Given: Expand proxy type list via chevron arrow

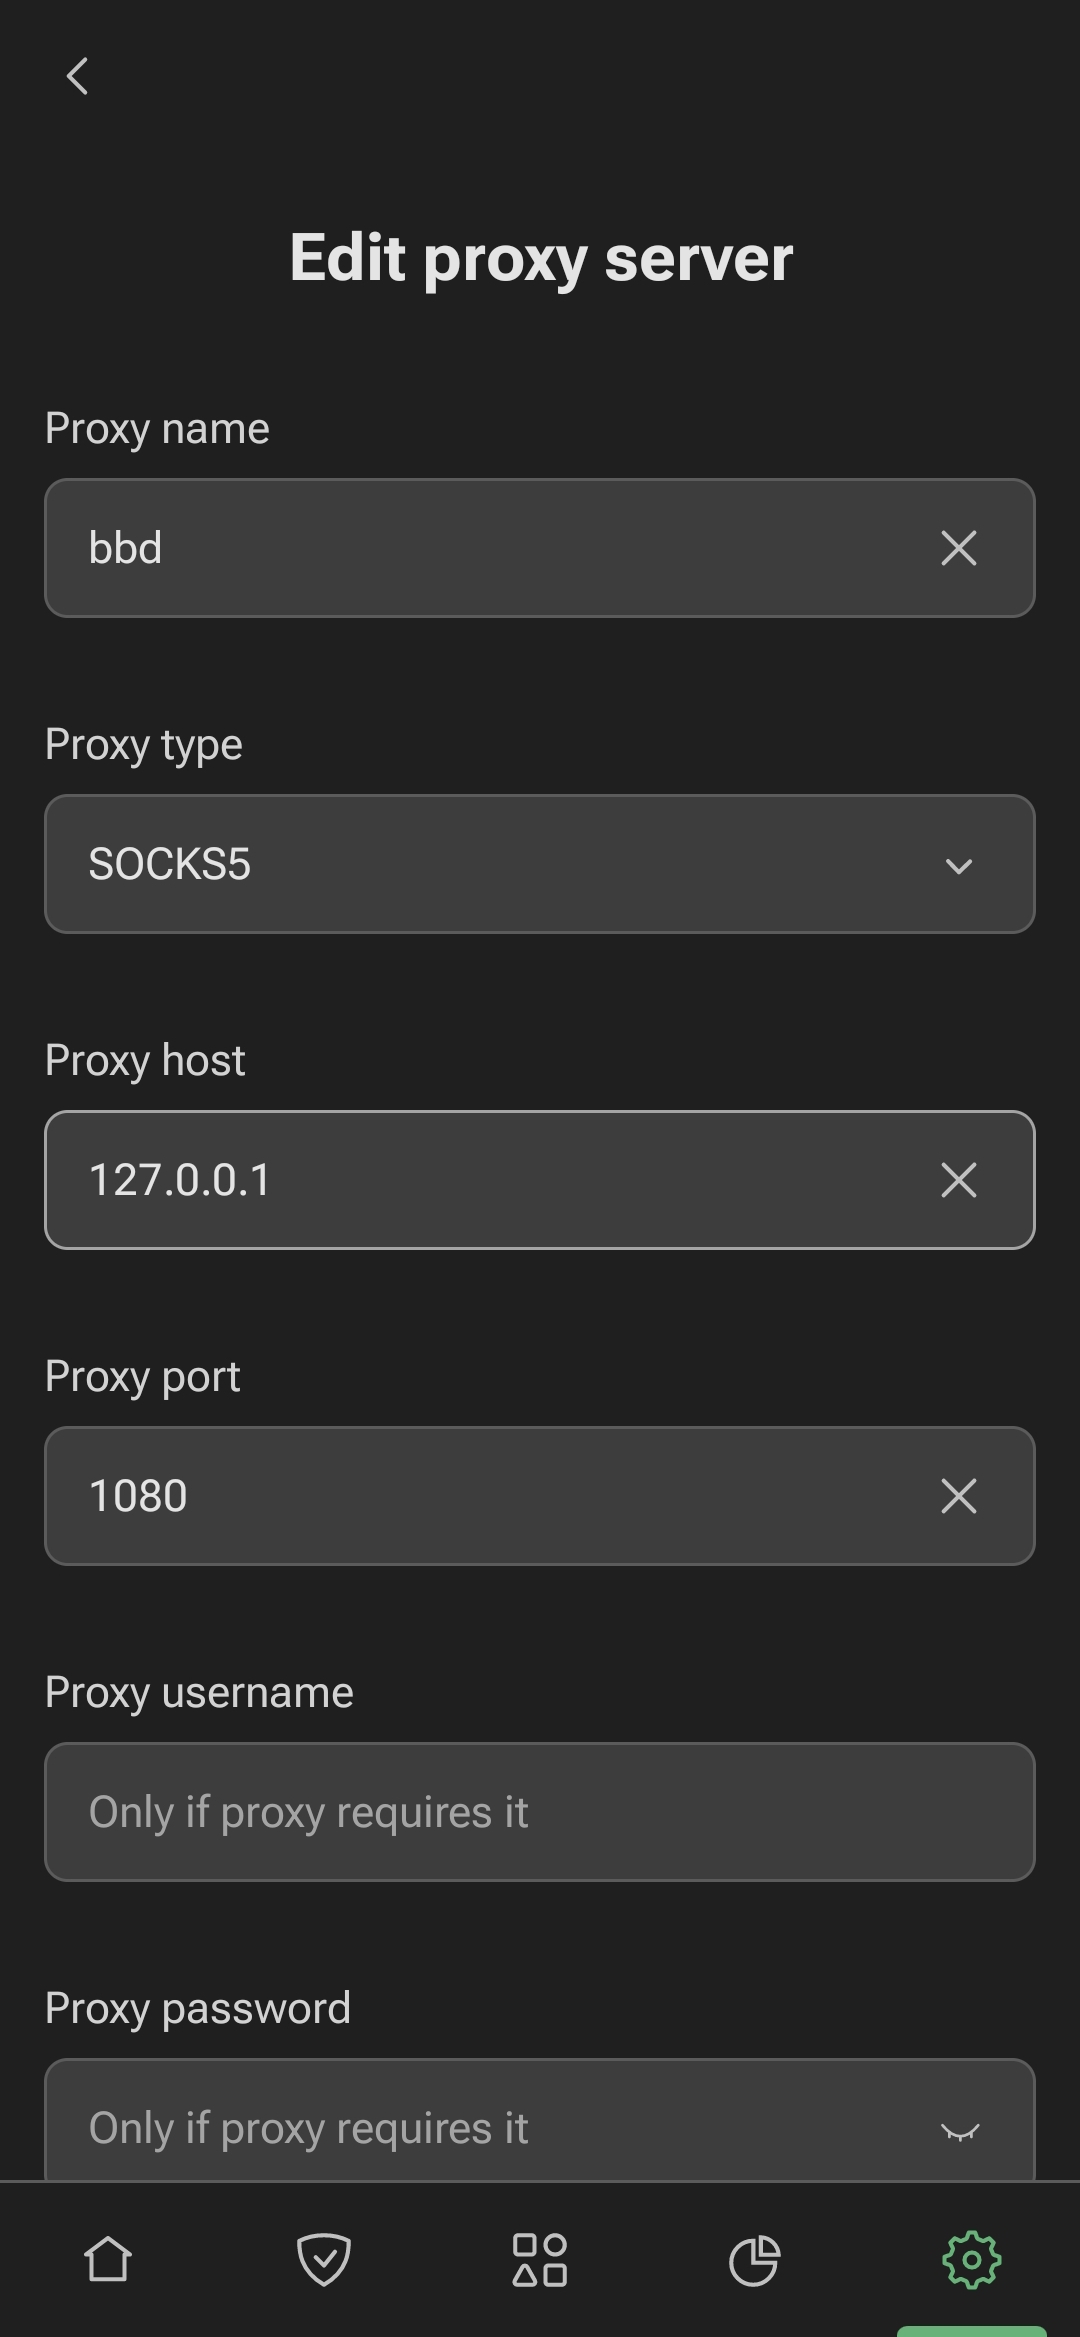Looking at the screenshot, I should pos(959,866).
